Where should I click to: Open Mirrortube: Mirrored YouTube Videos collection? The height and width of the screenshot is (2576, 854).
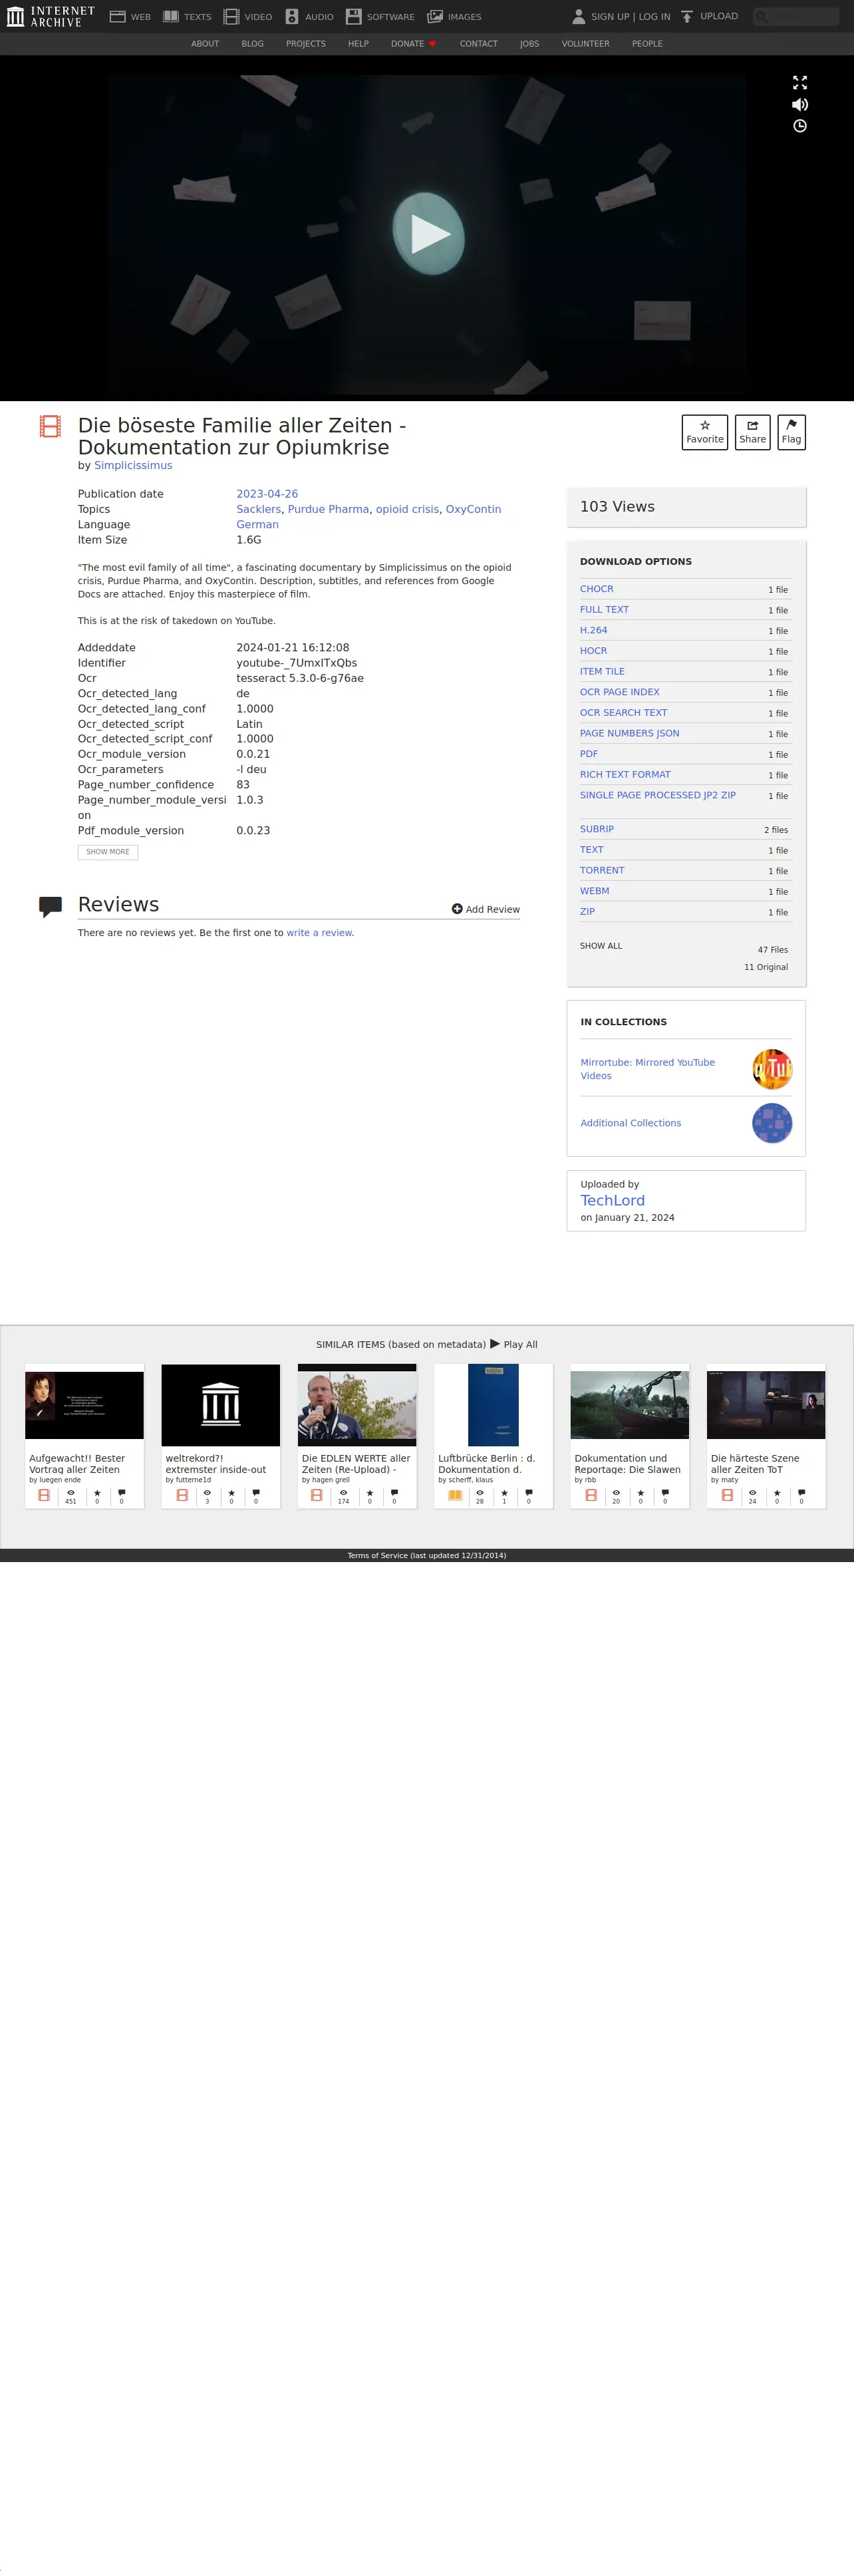pyautogui.click(x=648, y=1069)
